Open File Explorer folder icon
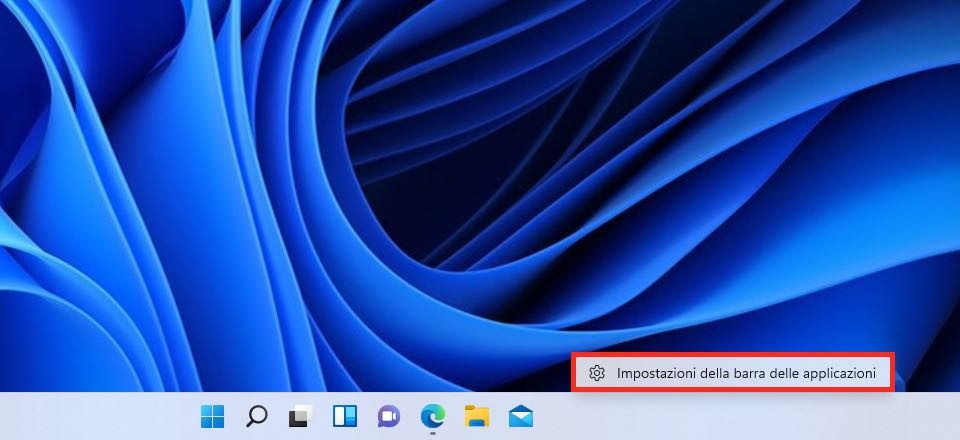Screen dimensions: 960x440 477,417
